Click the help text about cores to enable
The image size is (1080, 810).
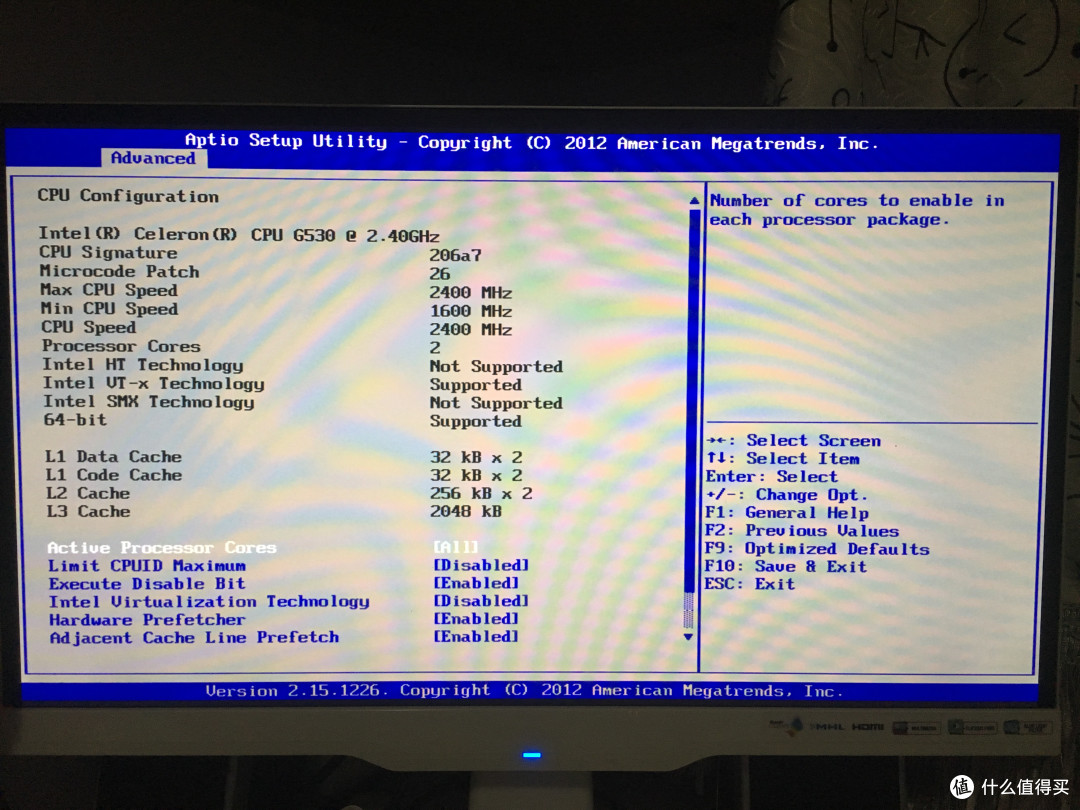[x=857, y=210]
